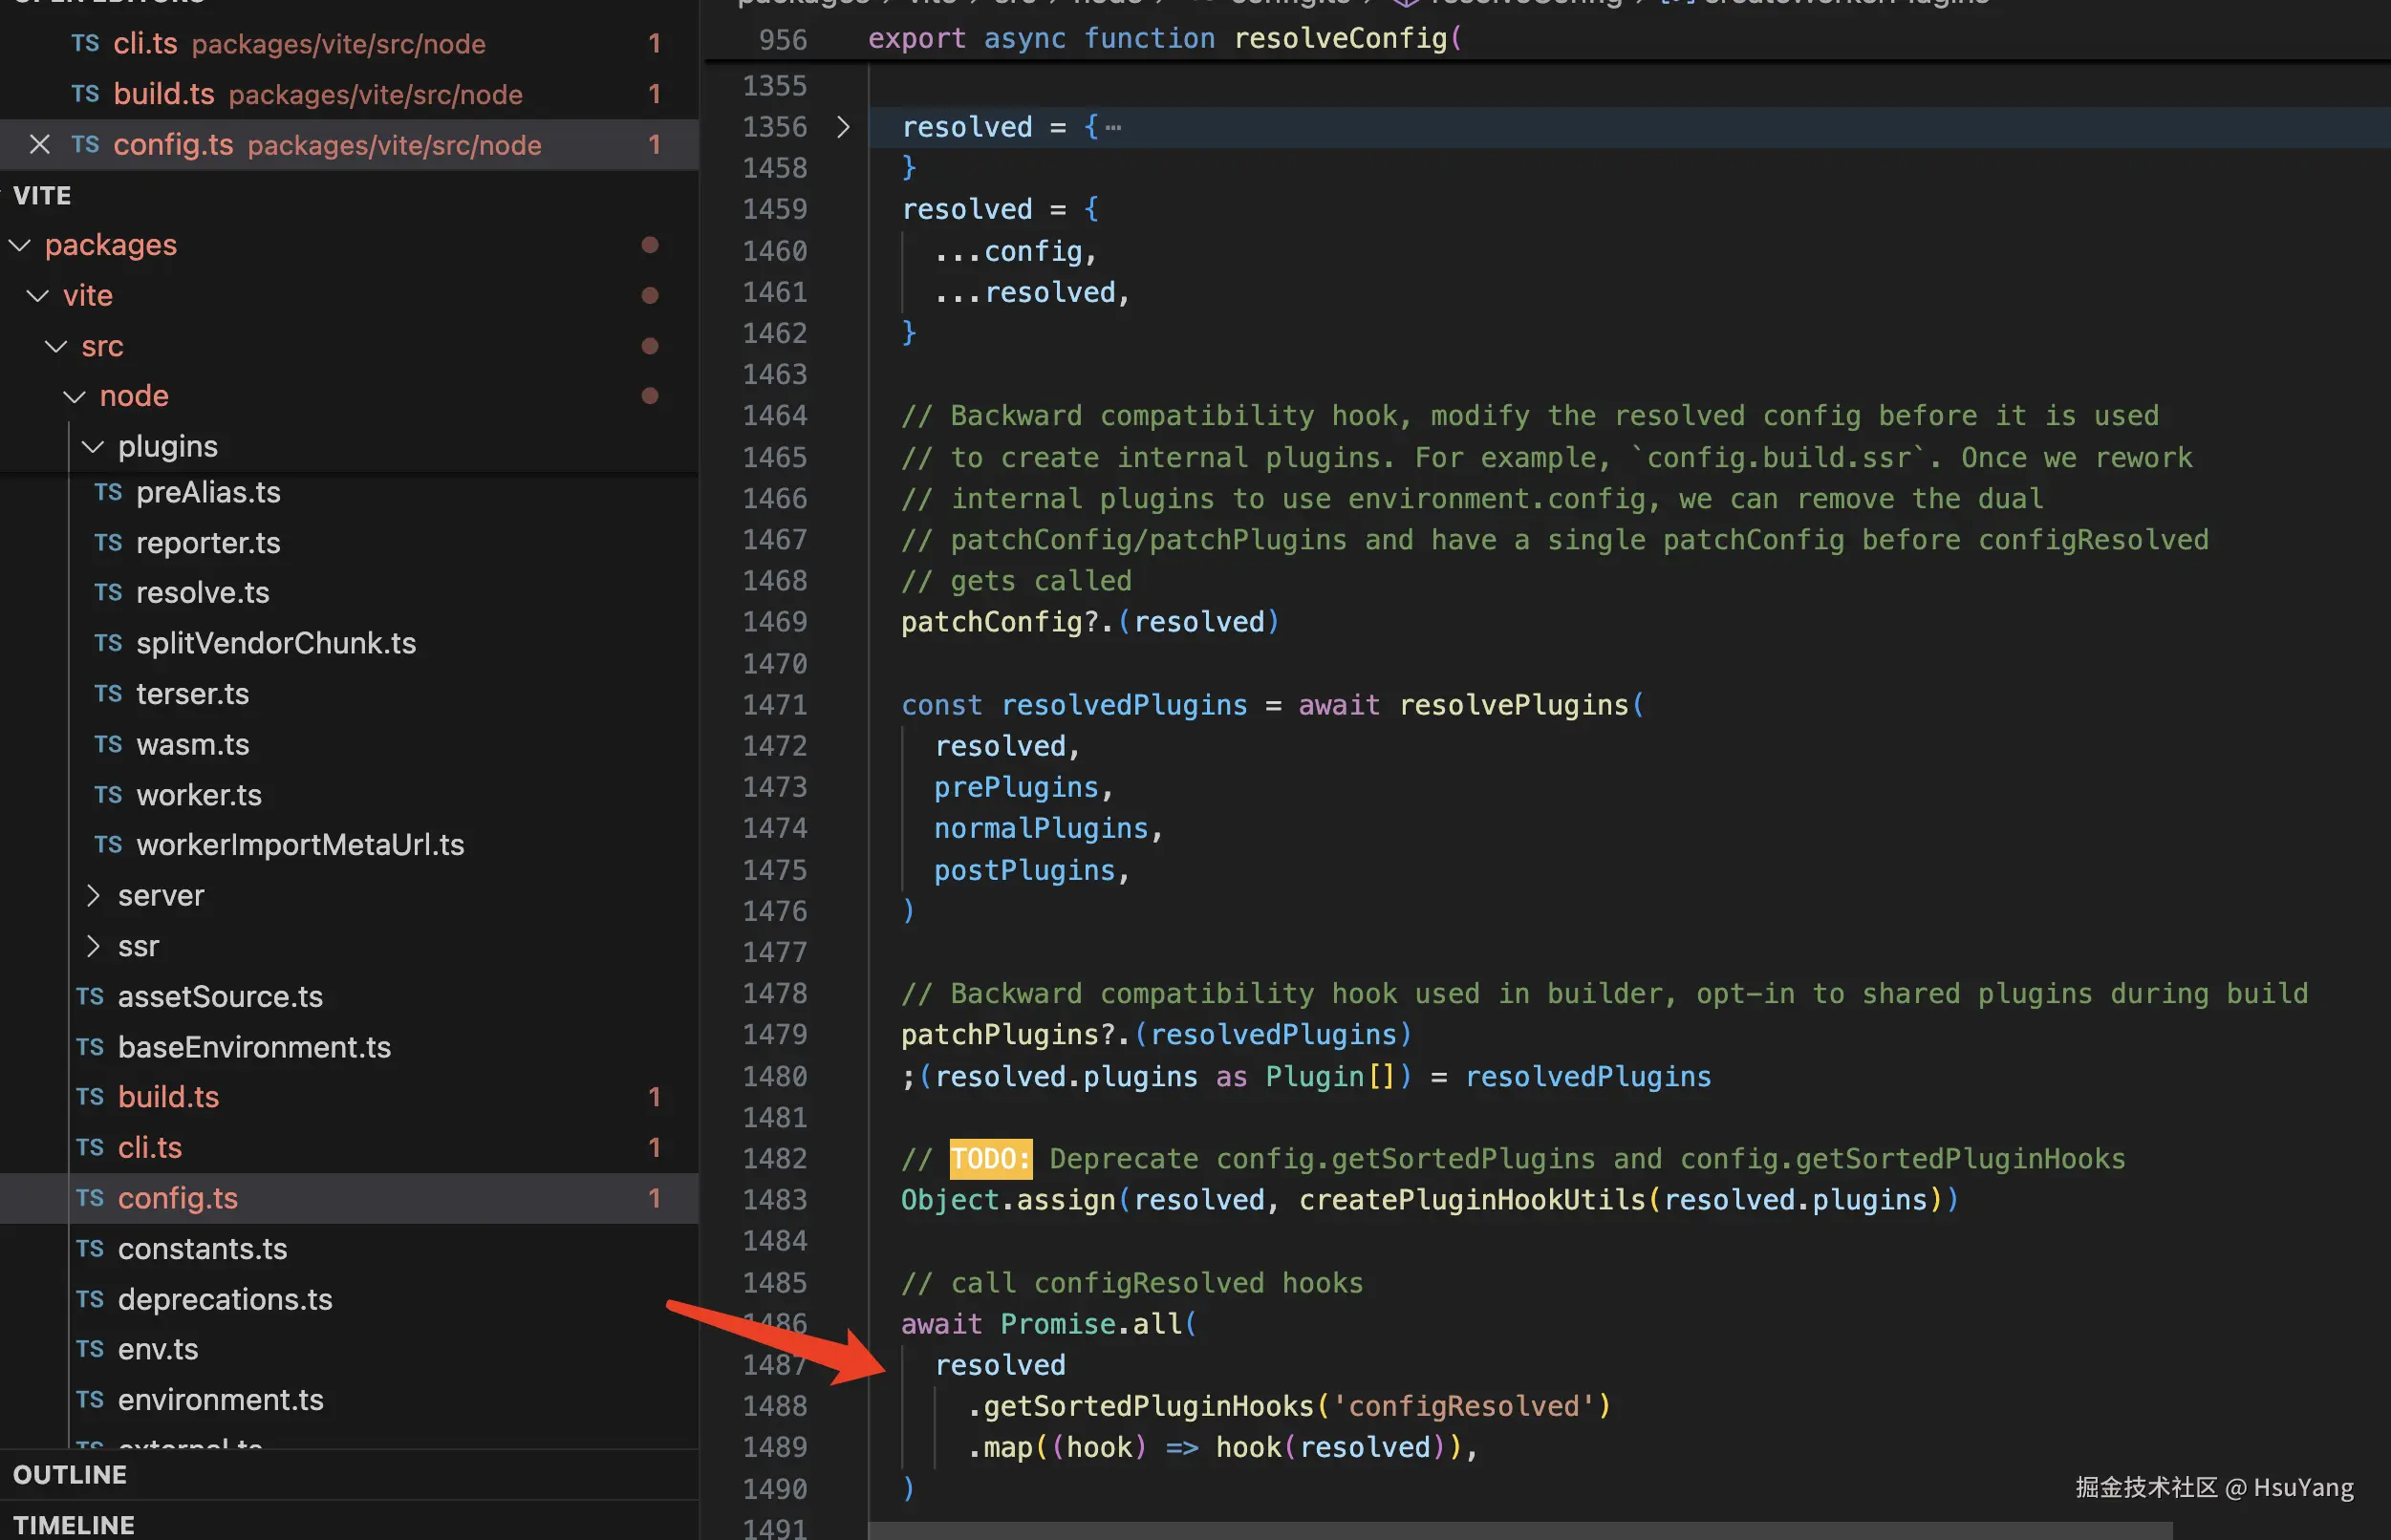The height and width of the screenshot is (1540, 2391).
Task: Click the TS icon of cli.ts open editor
Action: (x=85, y=43)
